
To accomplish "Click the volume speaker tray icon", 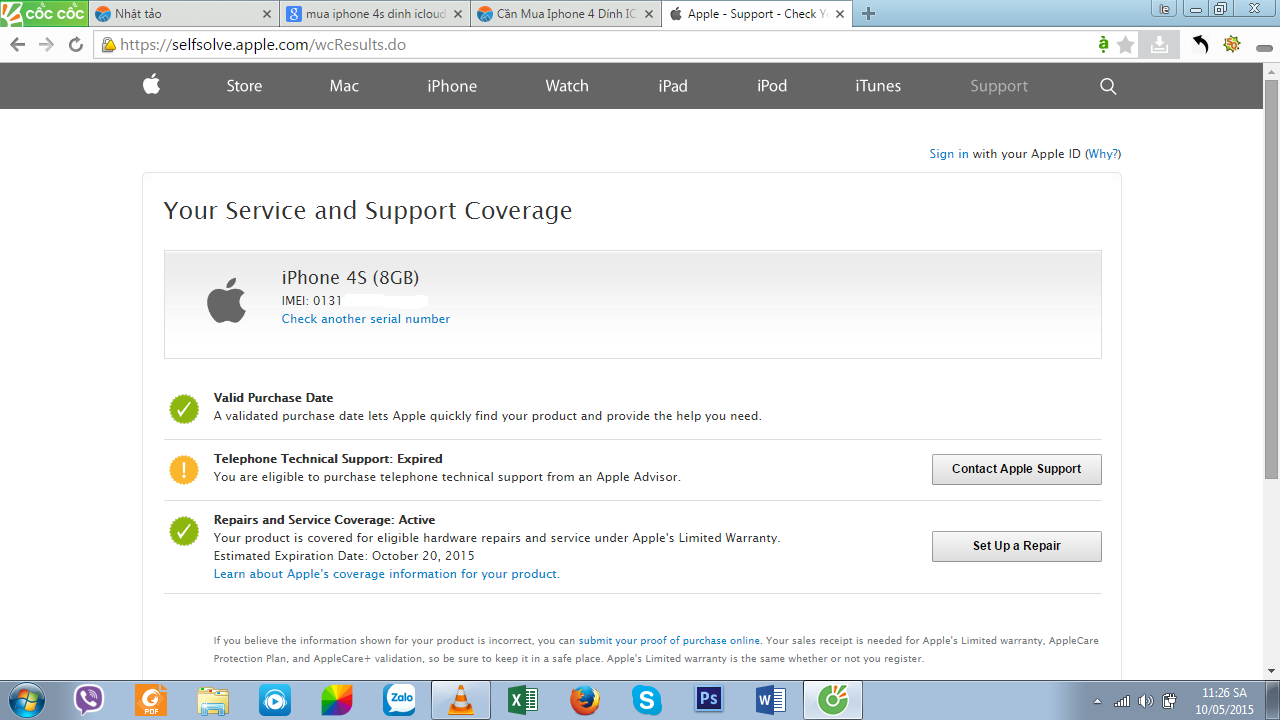I will [1146, 701].
